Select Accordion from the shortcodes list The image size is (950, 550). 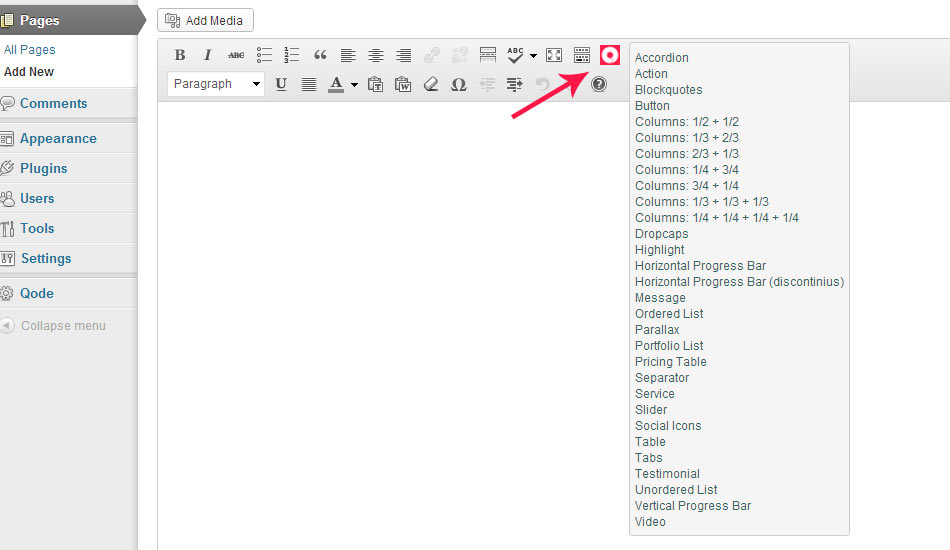[661, 58]
